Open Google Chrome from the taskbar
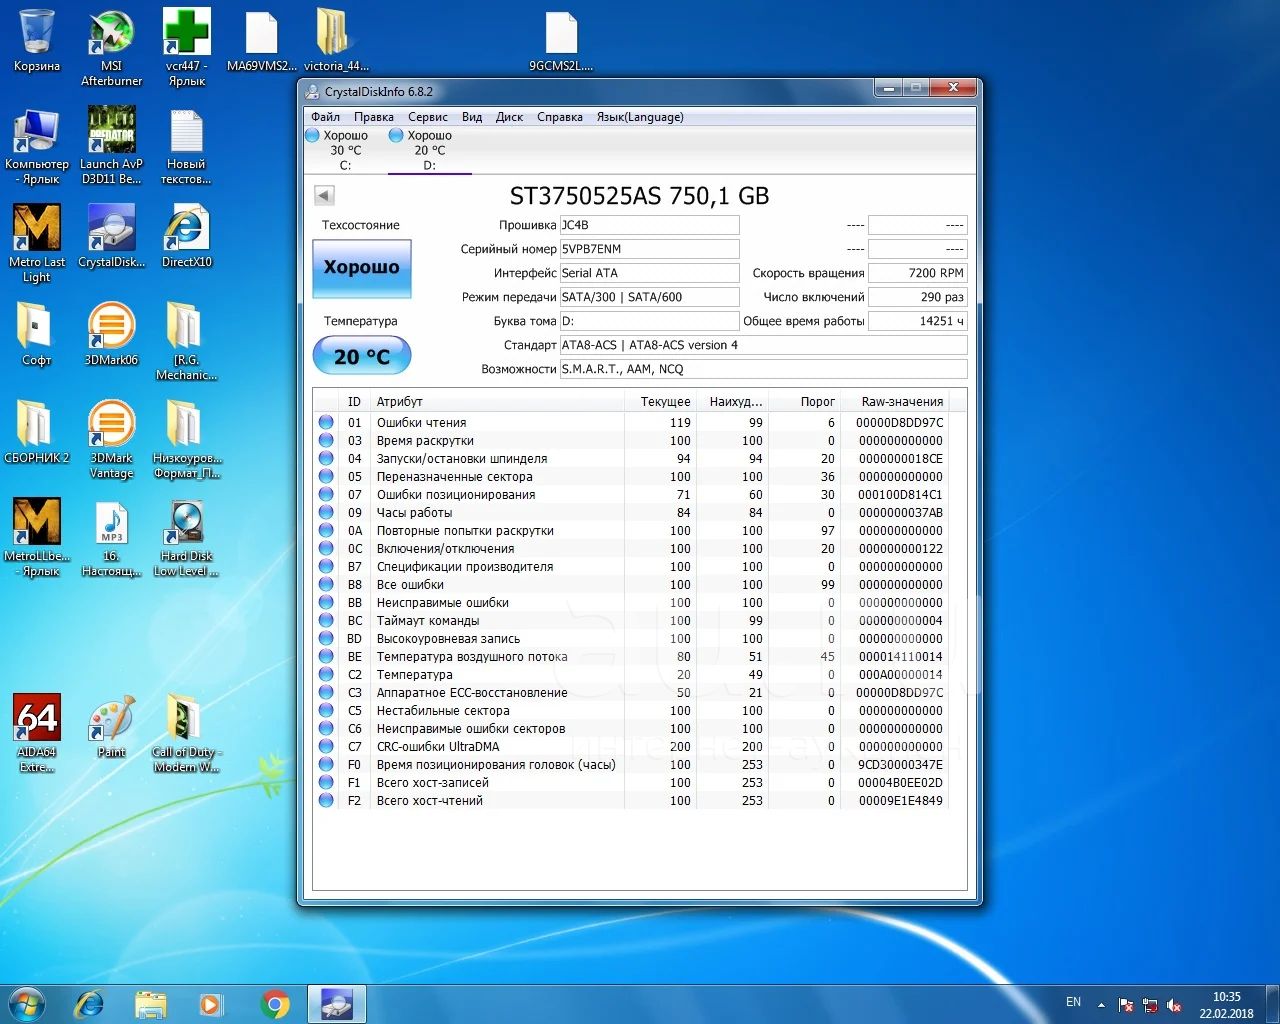This screenshot has width=1280, height=1024. pos(275,1004)
